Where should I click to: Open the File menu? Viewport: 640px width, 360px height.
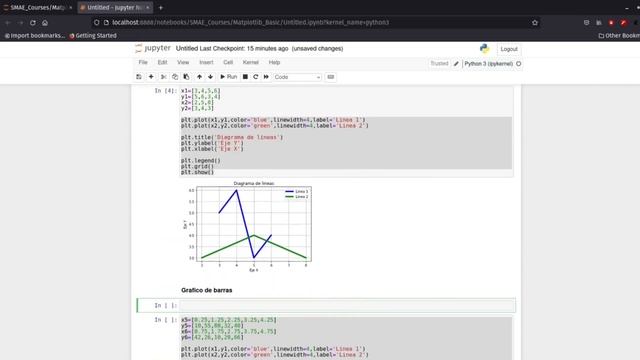click(x=143, y=62)
